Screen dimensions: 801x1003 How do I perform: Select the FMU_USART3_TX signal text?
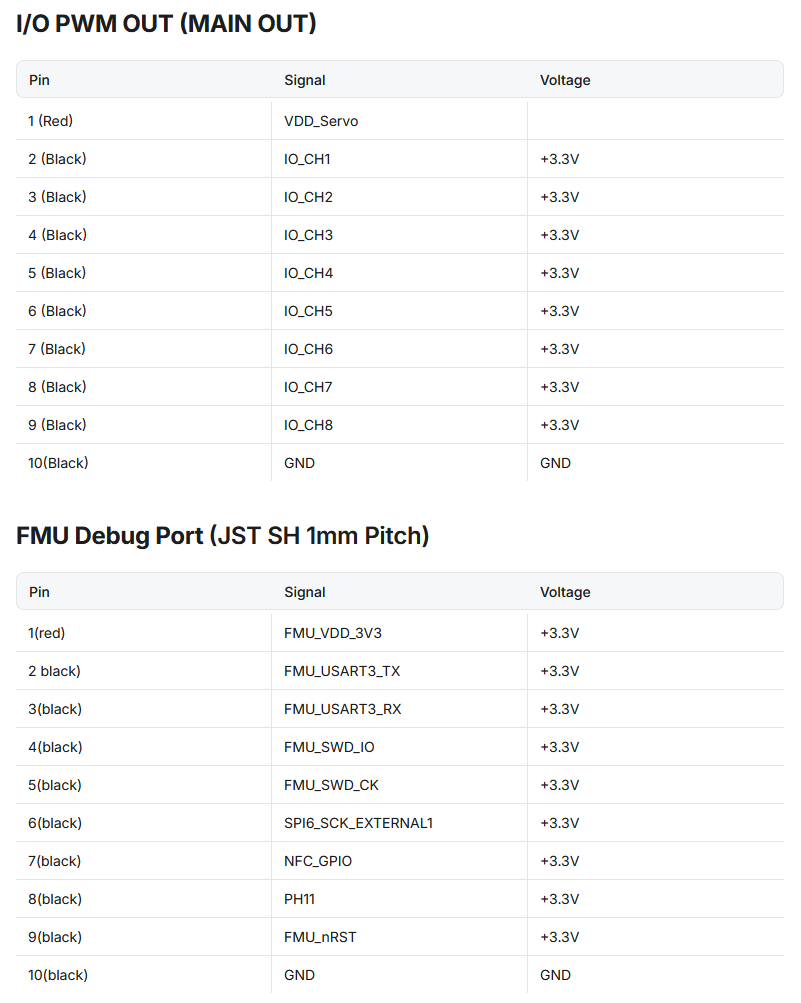pos(342,671)
